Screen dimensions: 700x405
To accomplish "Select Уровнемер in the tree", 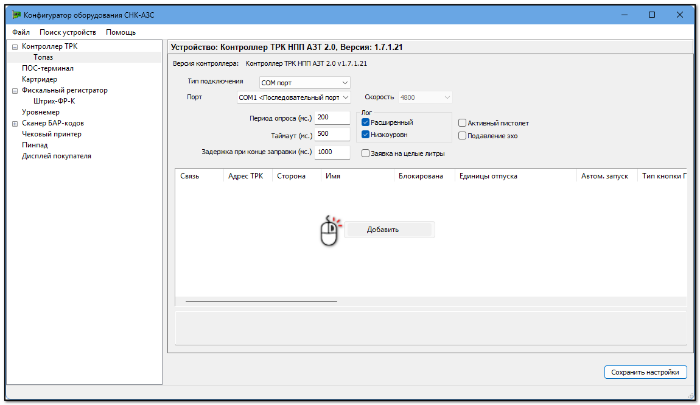I will 40,112.
